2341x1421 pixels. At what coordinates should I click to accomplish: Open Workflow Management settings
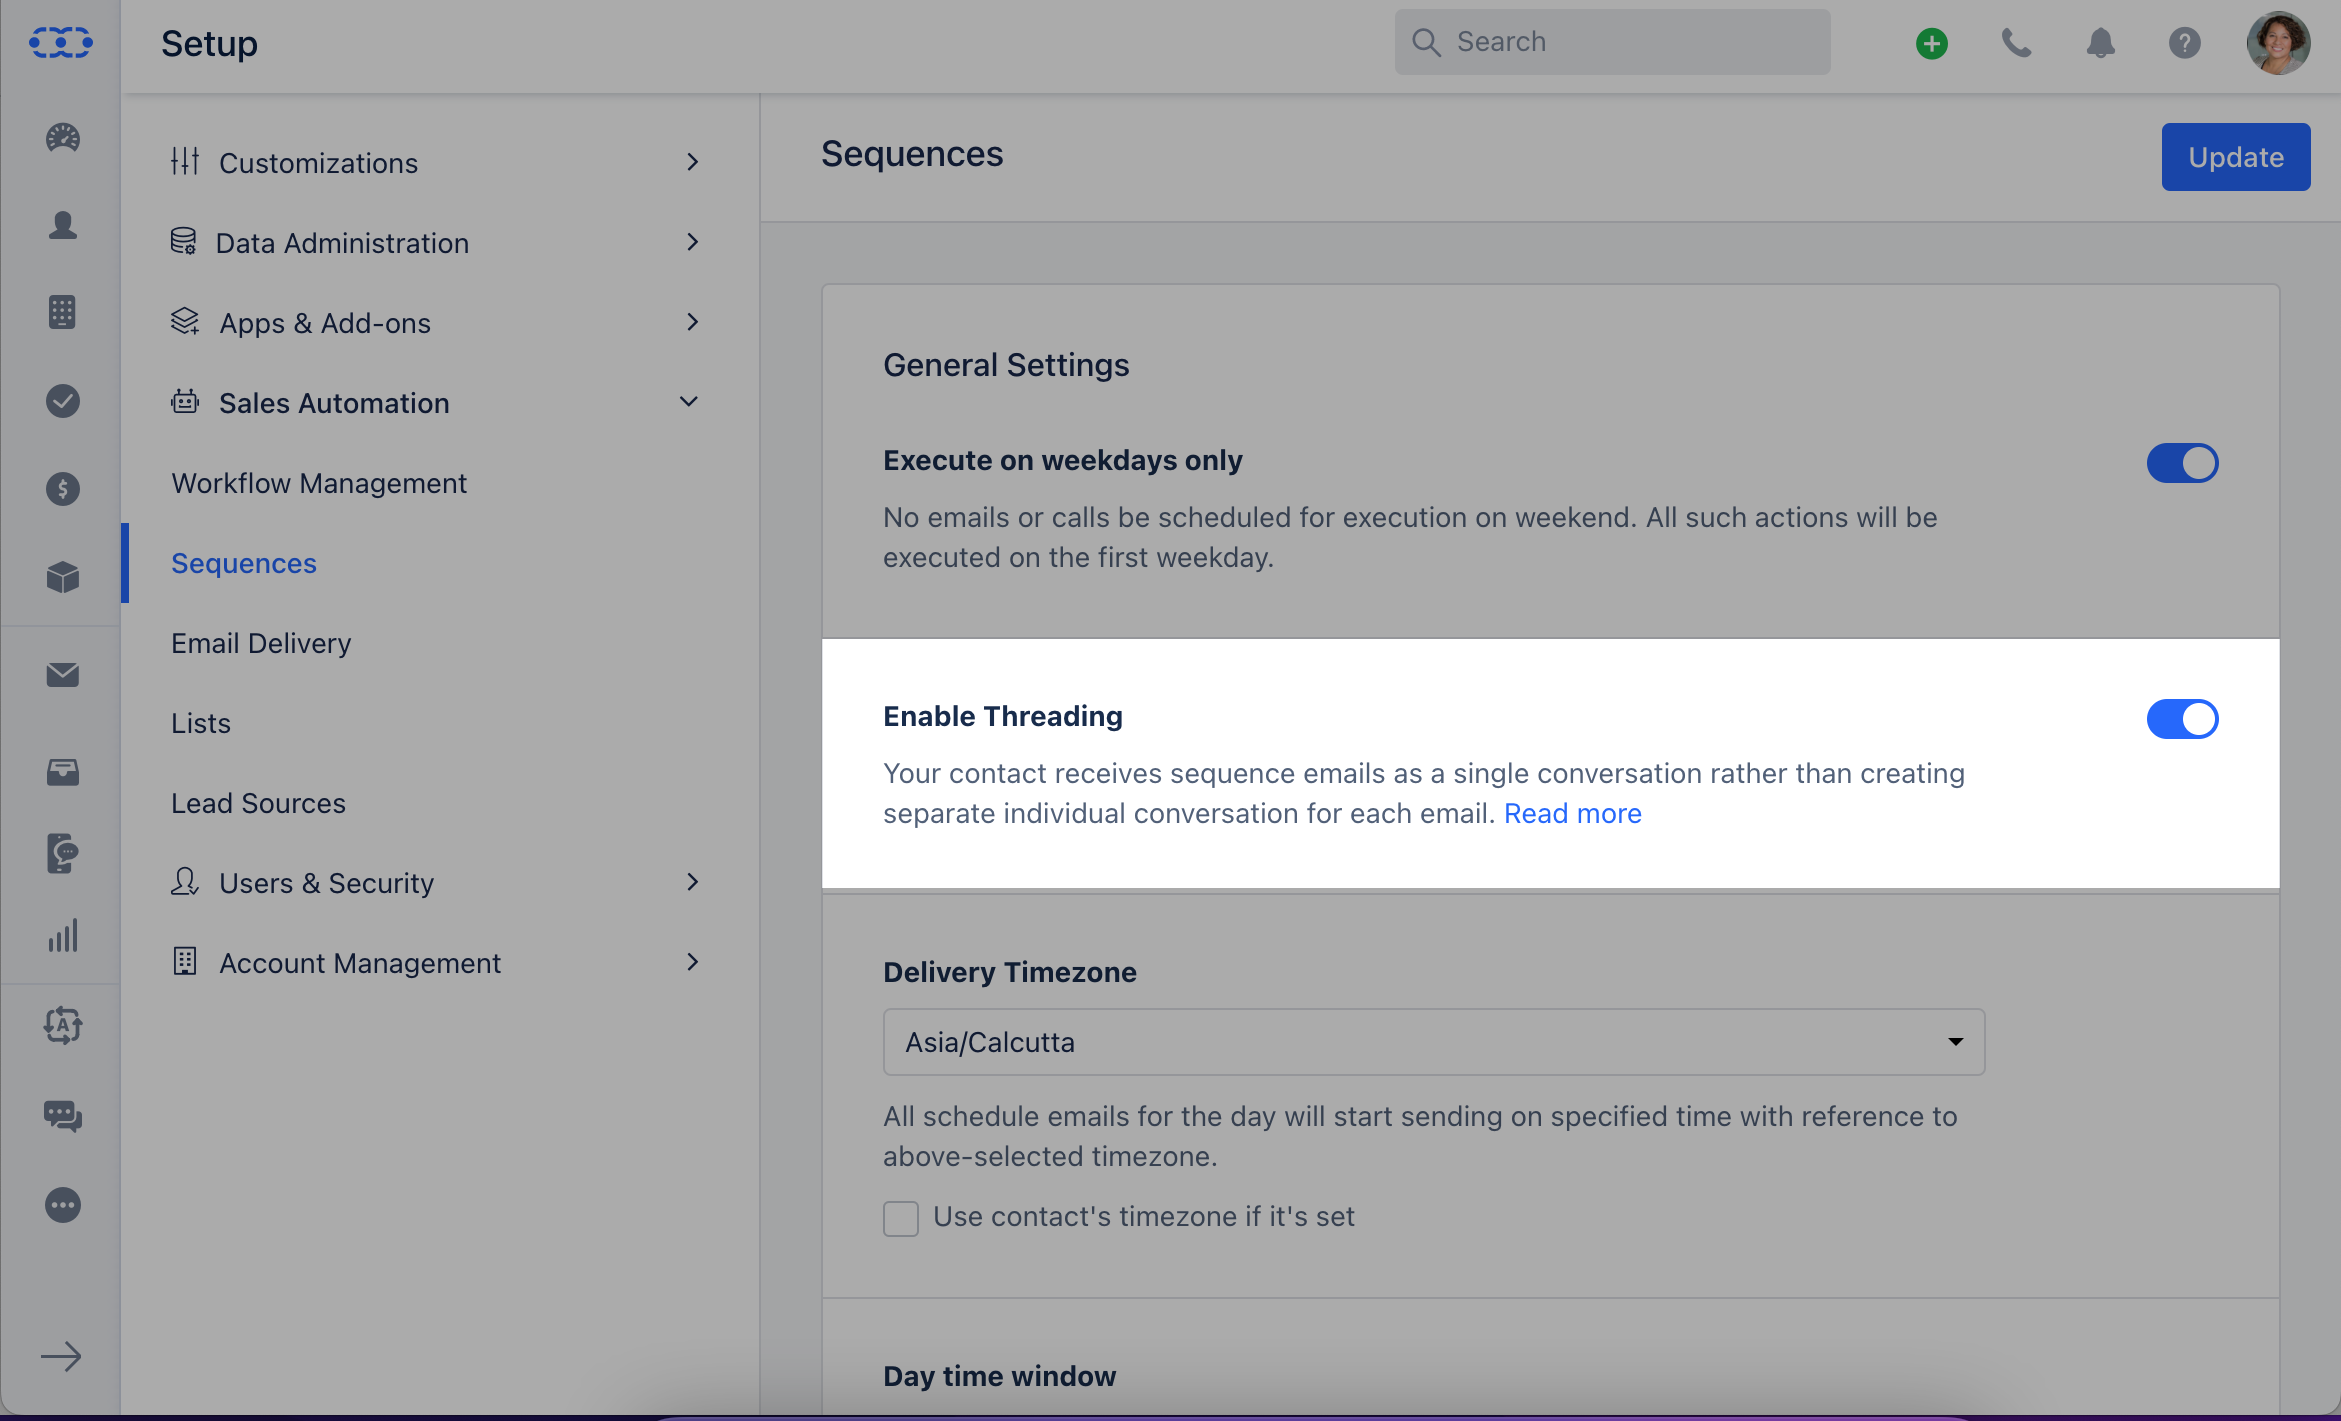(x=319, y=483)
